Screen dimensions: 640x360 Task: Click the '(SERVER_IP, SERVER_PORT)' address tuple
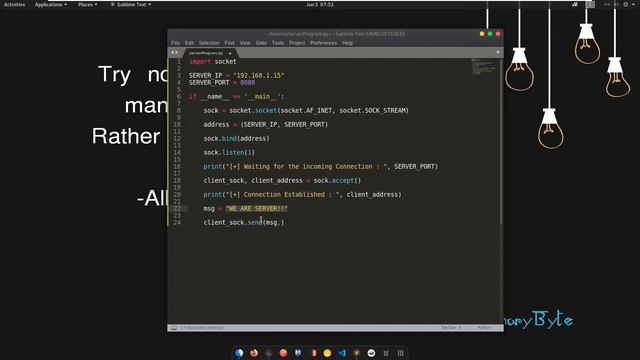point(284,124)
